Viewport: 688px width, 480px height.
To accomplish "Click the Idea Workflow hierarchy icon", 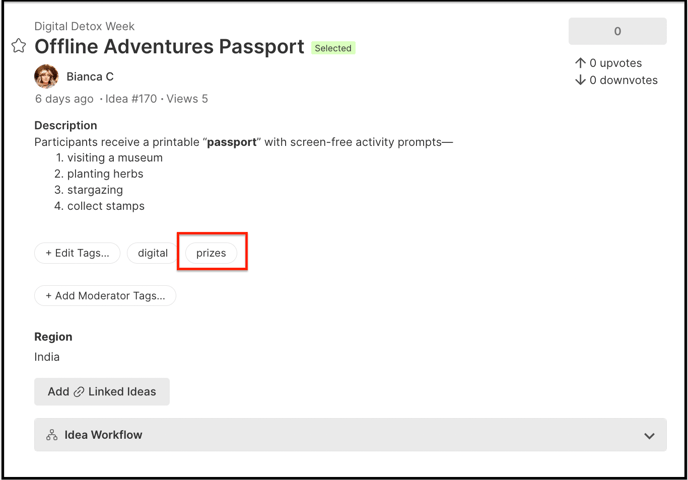I will (x=52, y=435).
